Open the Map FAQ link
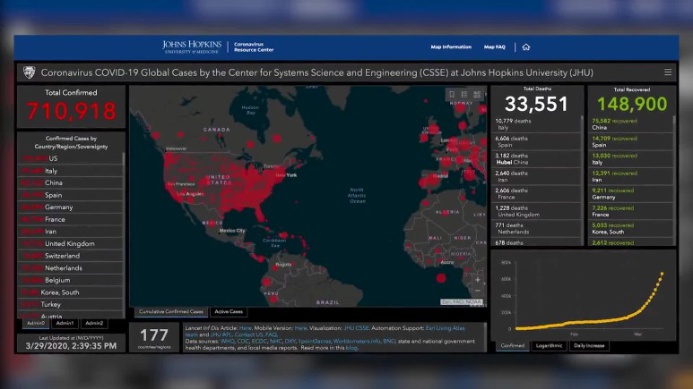The height and width of the screenshot is (389, 693). (494, 47)
